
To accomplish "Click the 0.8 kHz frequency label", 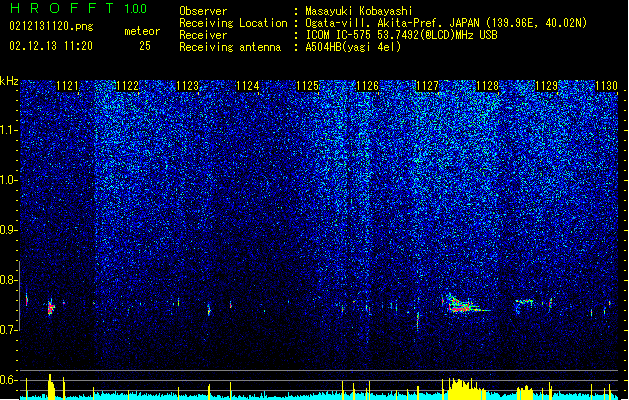I will 9,280.
